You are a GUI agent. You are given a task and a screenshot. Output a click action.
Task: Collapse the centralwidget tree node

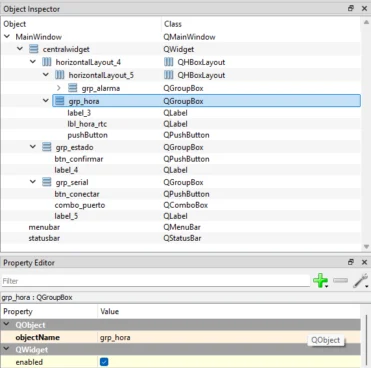coord(20,49)
